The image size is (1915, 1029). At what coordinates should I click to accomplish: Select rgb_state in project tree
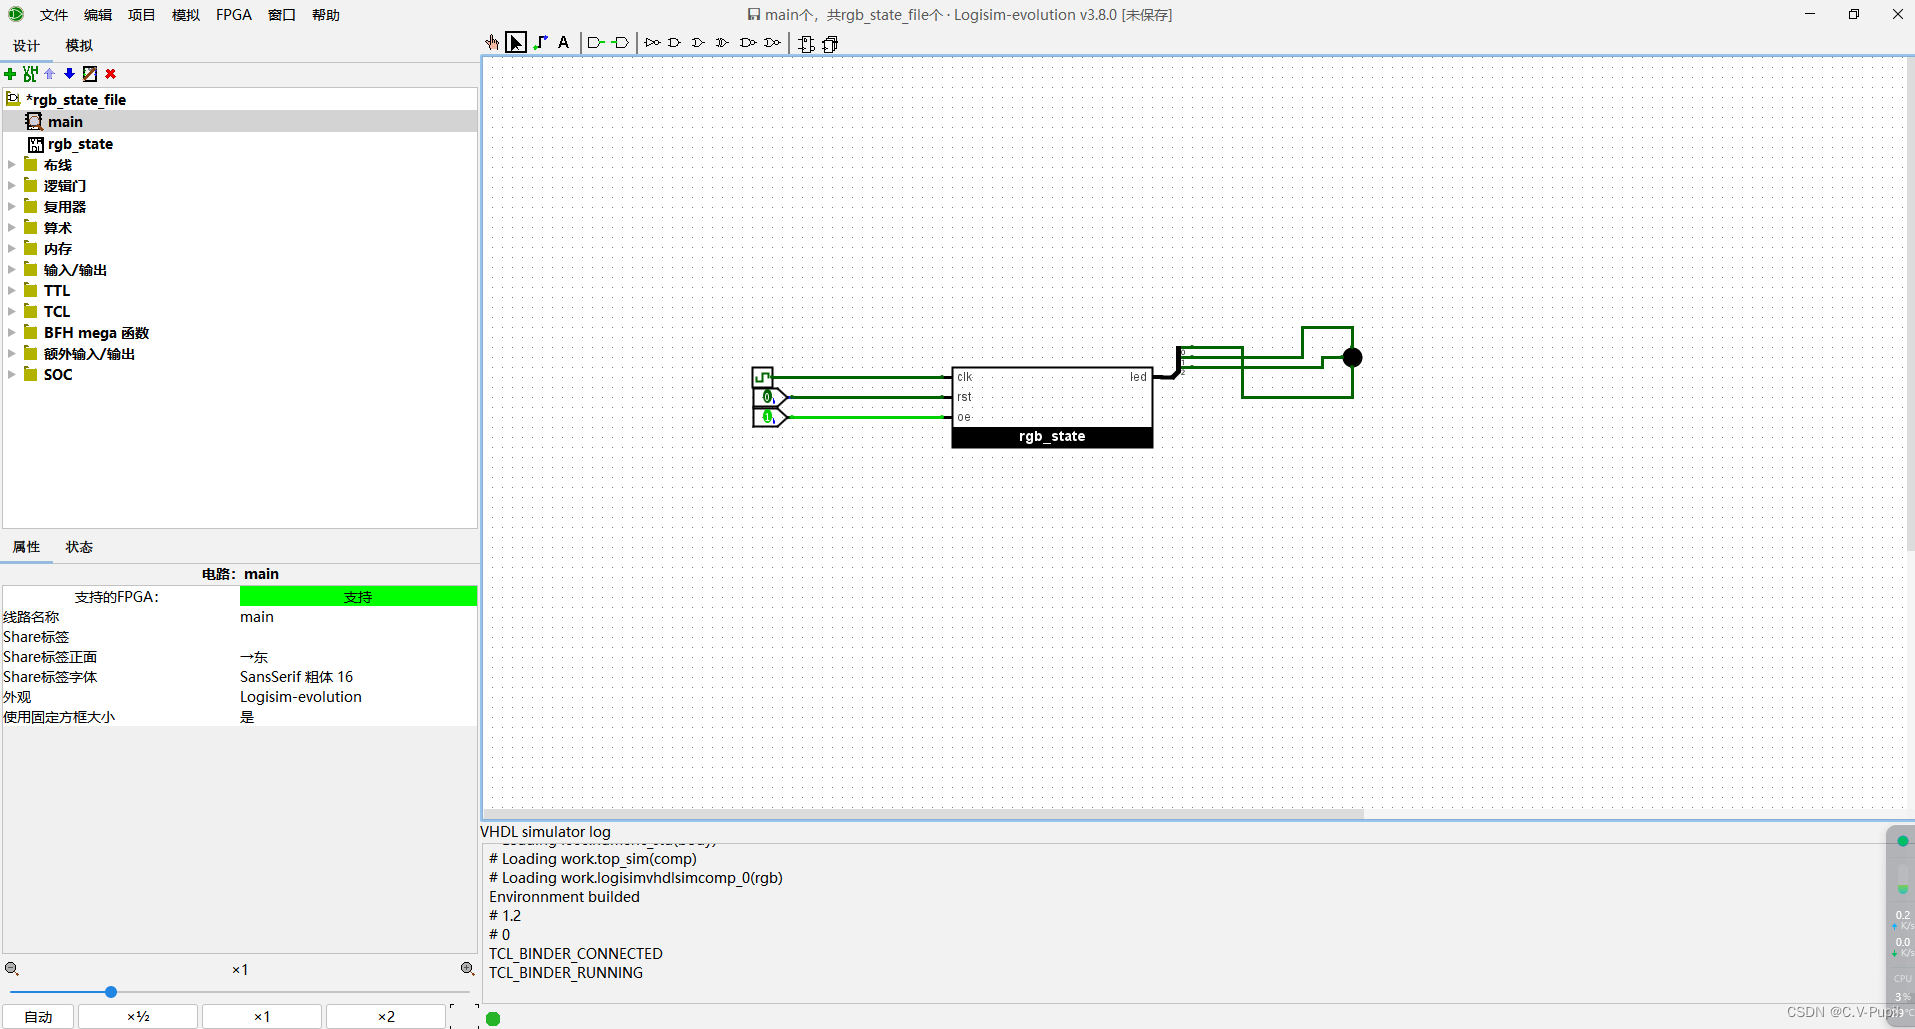point(80,144)
